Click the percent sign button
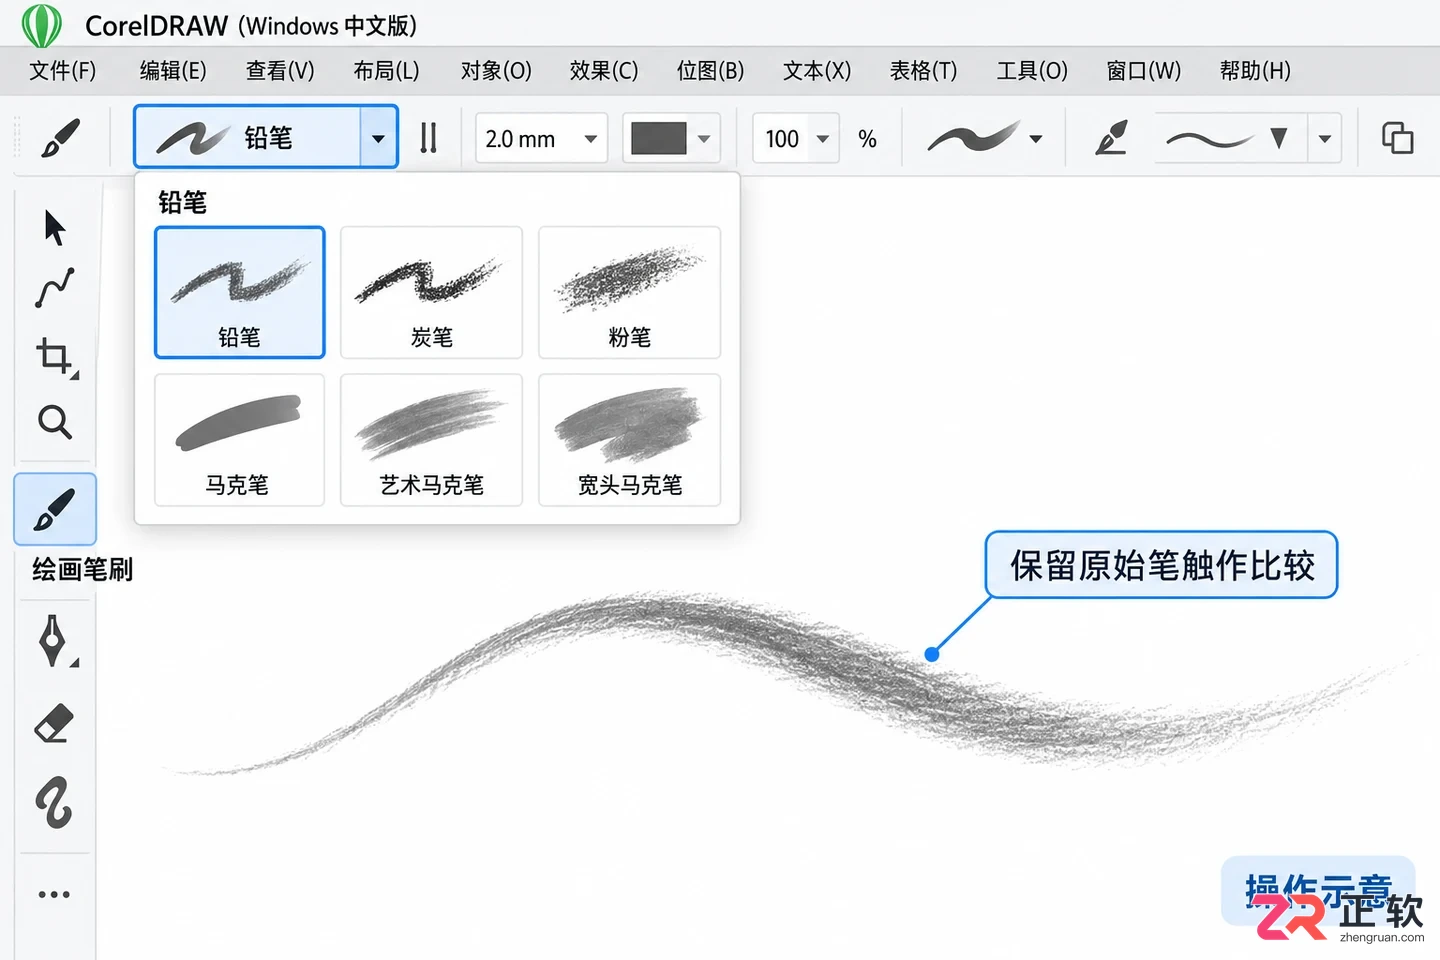The height and width of the screenshot is (960, 1440). click(x=867, y=139)
